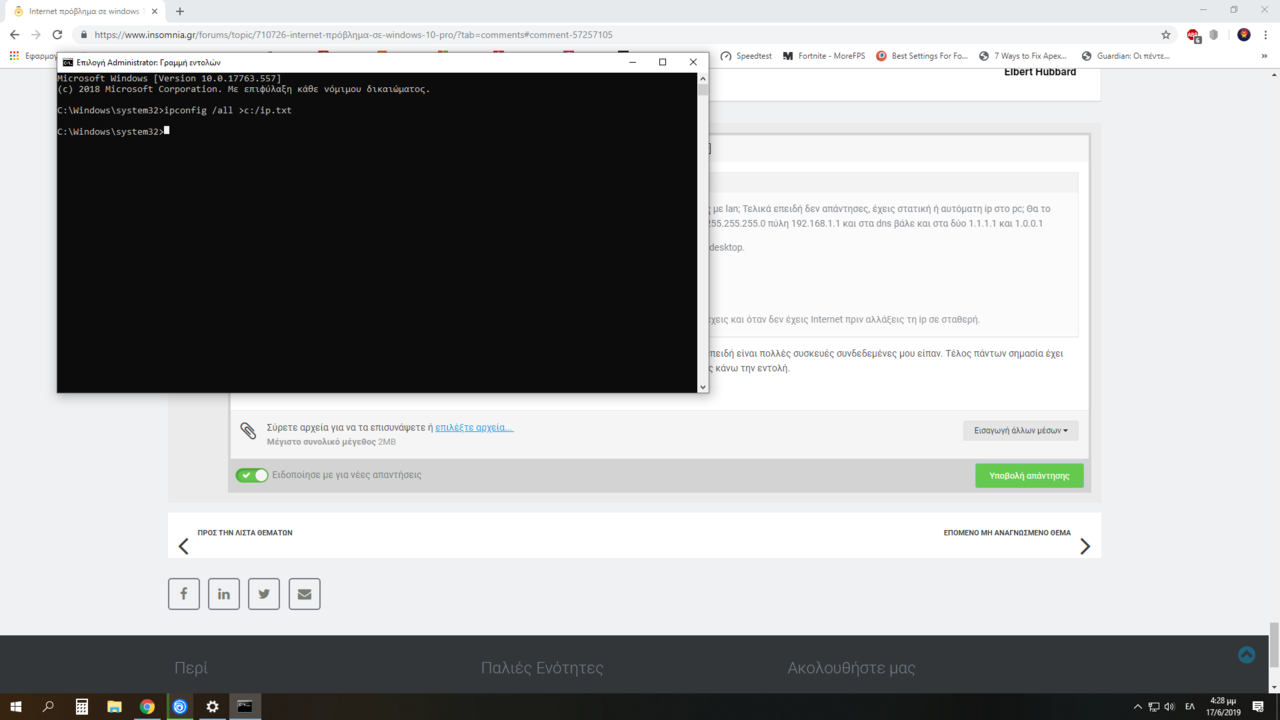Click the Περί footer heading

191,668
